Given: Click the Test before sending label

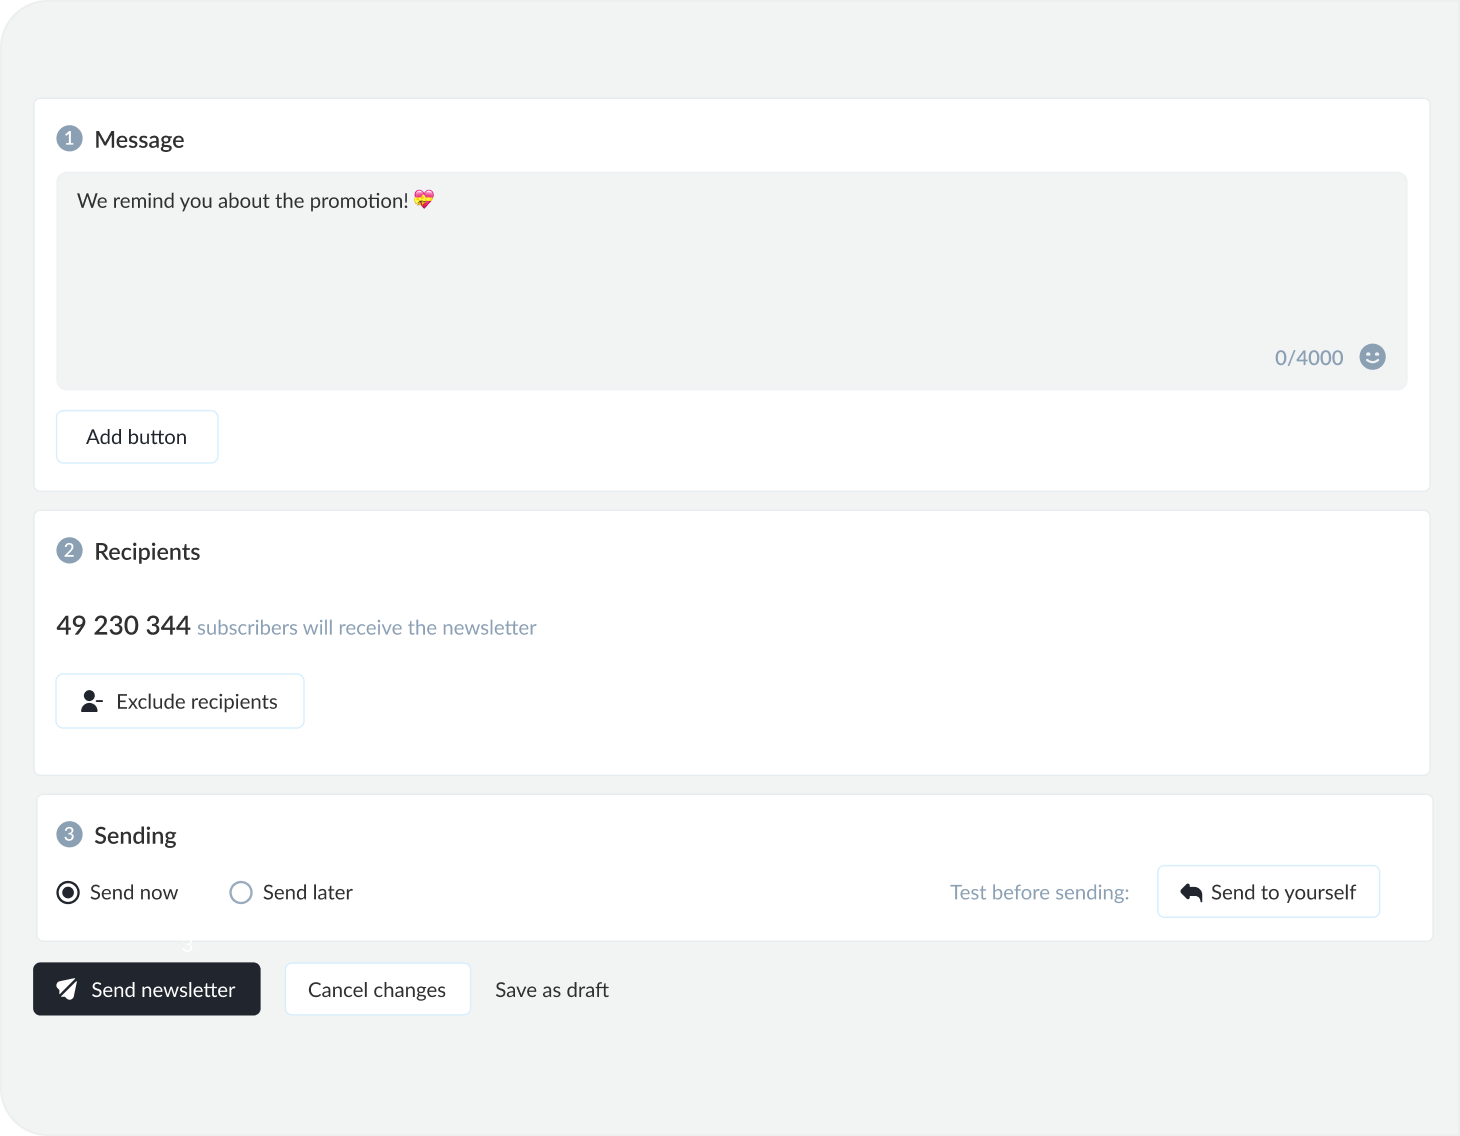Looking at the screenshot, I should [x=1039, y=892].
